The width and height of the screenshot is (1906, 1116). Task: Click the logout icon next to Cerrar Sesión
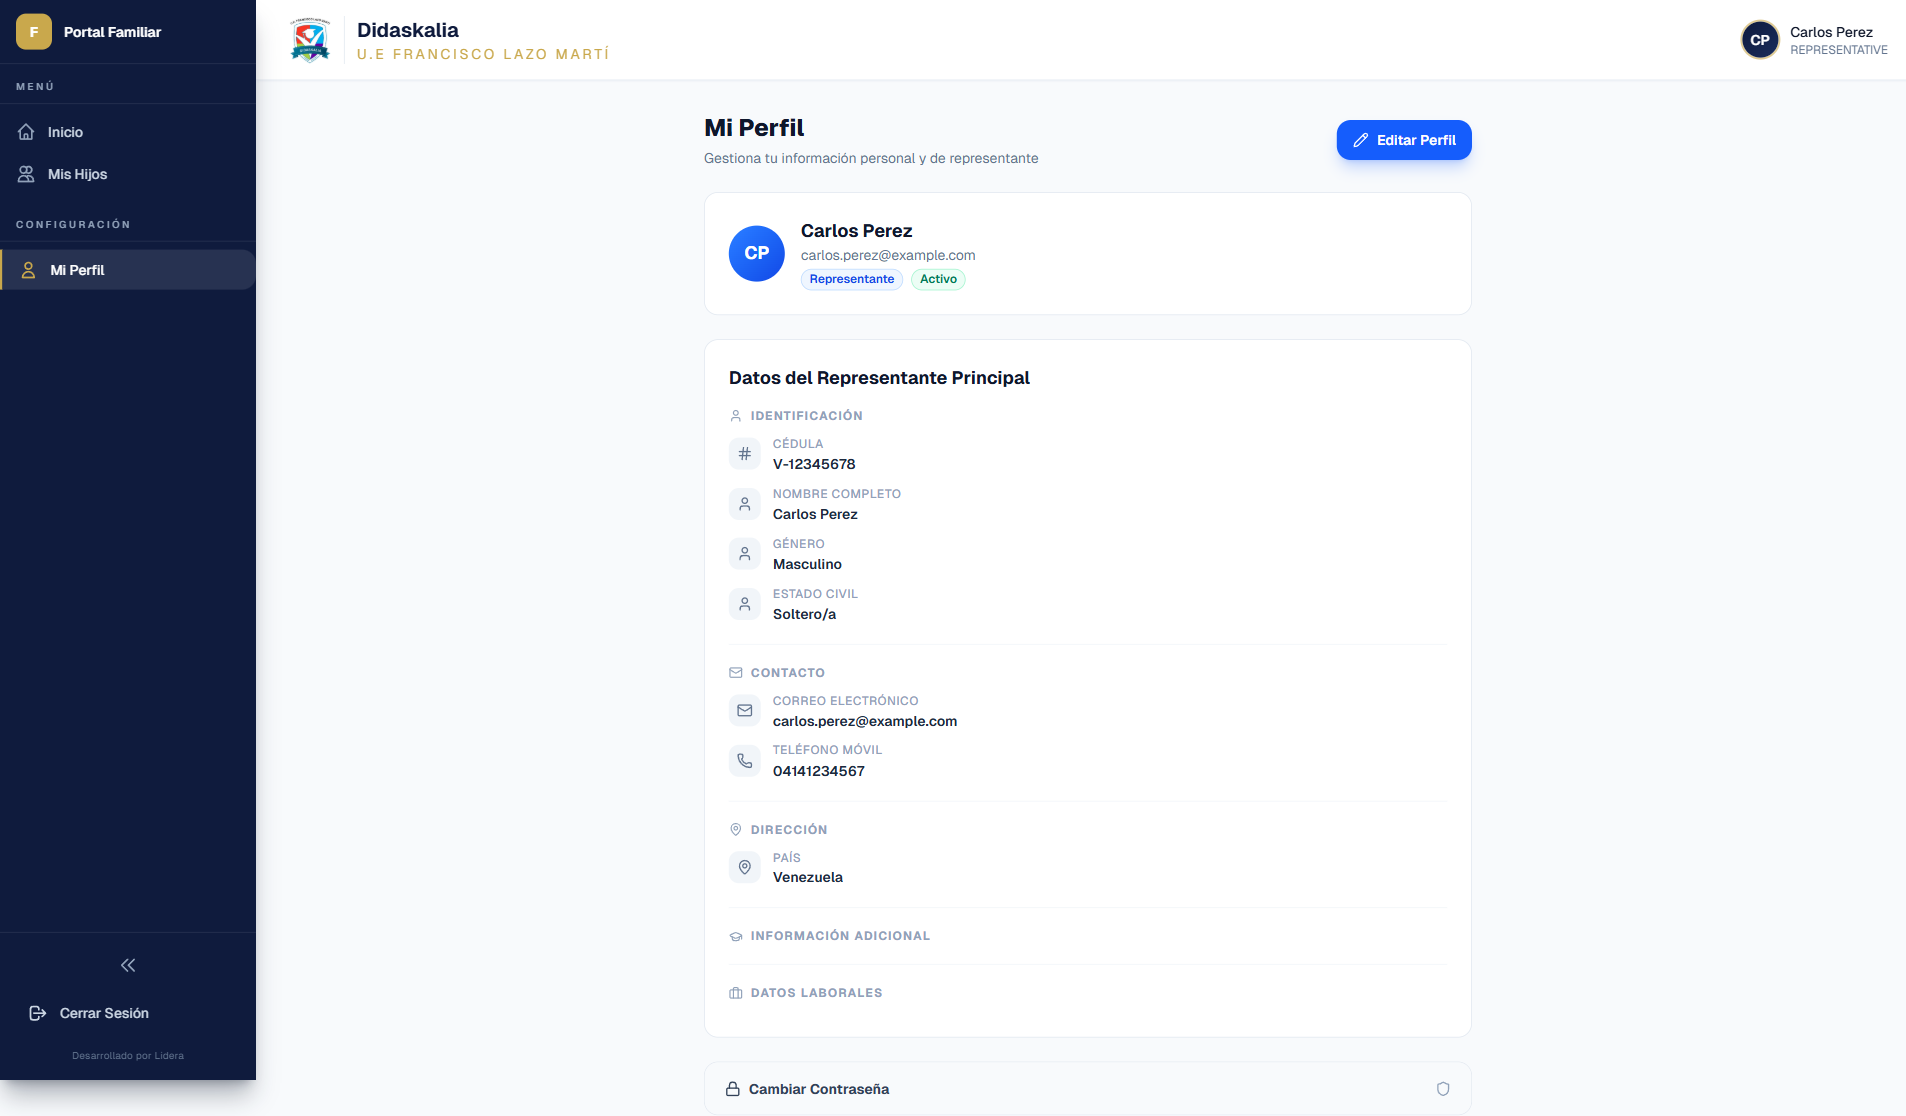tap(38, 1013)
